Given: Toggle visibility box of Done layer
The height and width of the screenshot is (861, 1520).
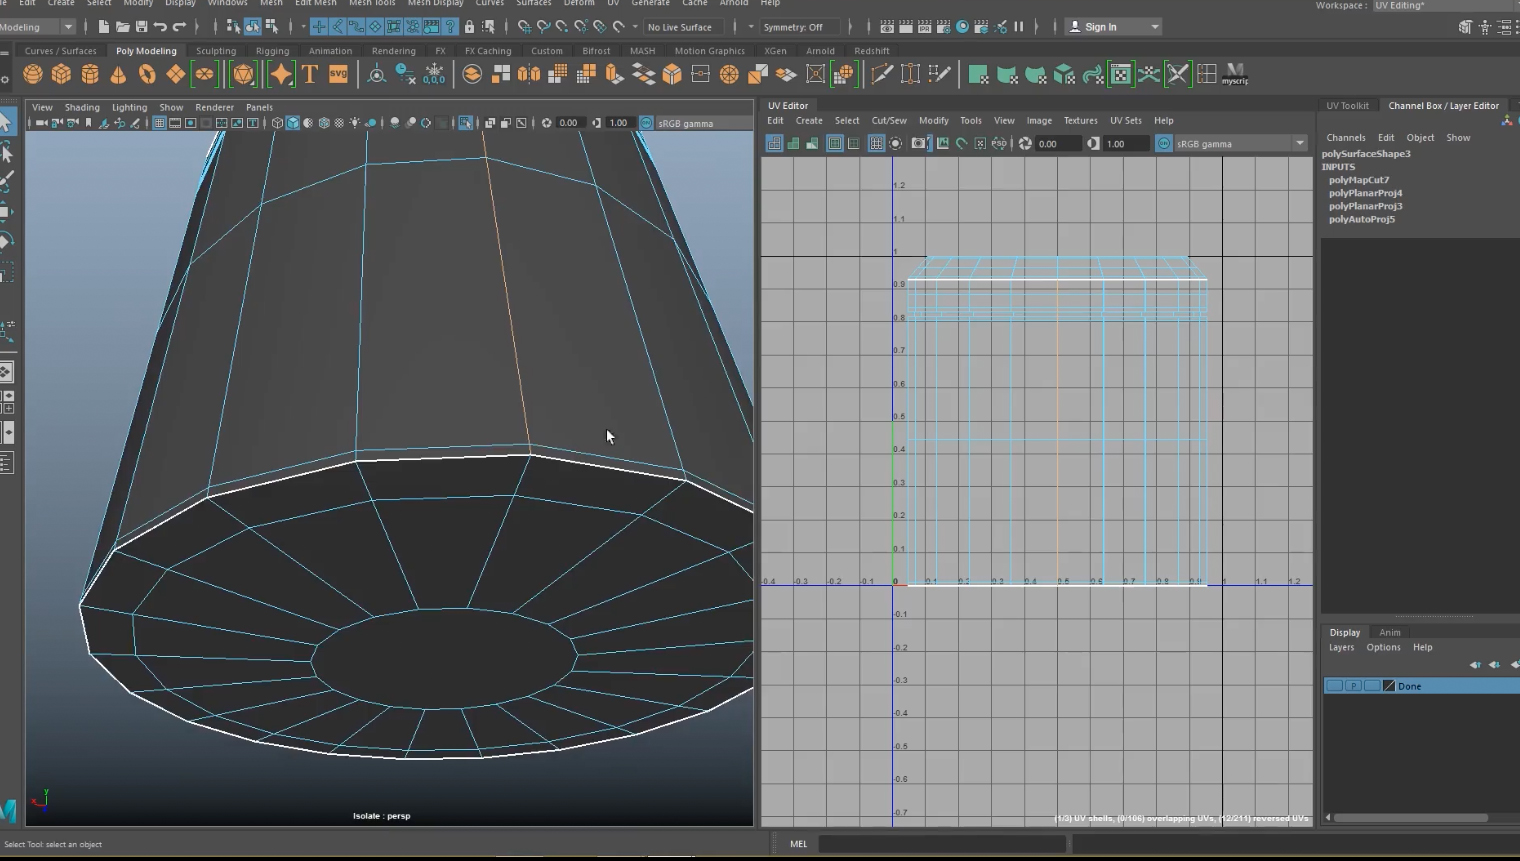Looking at the screenshot, I should [1334, 686].
